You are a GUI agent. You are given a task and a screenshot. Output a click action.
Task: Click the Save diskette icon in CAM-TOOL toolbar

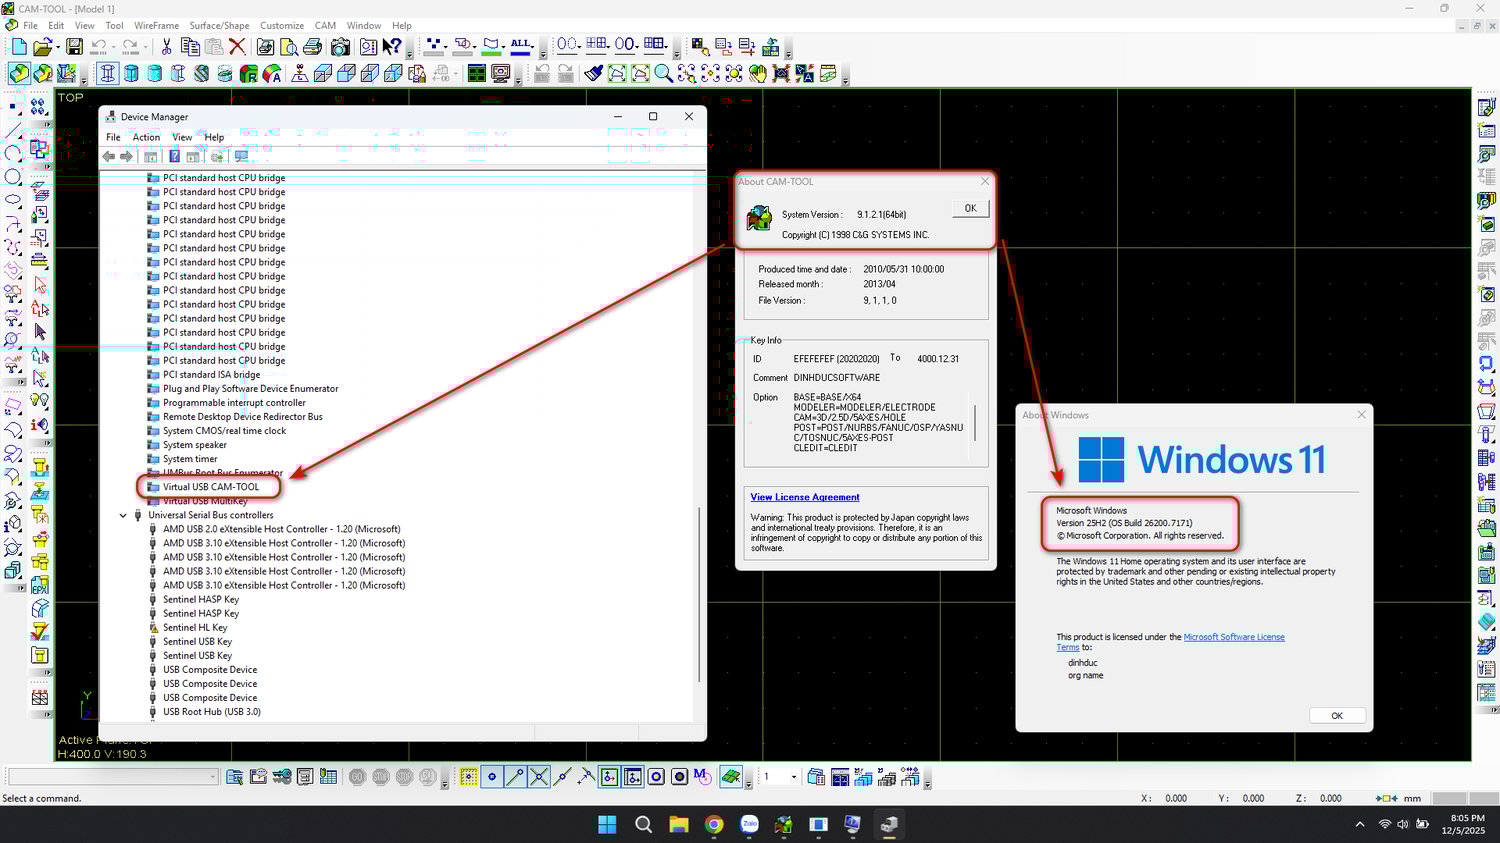(x=74, y=47)
